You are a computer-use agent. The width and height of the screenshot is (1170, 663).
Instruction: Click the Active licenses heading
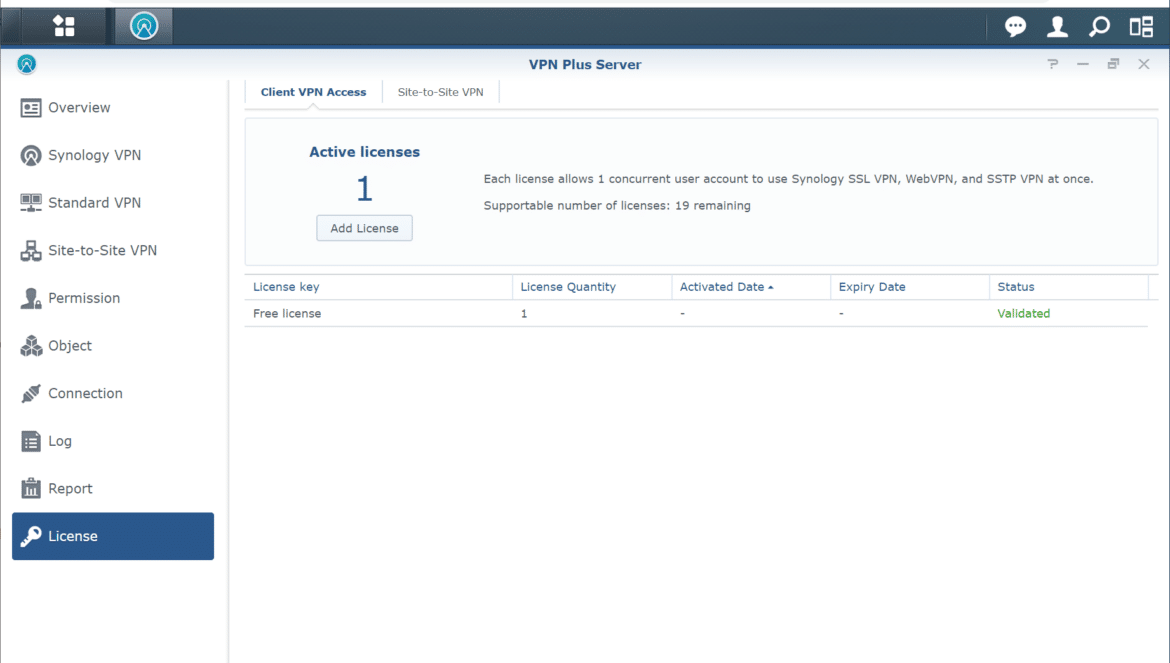click(364, 152)
